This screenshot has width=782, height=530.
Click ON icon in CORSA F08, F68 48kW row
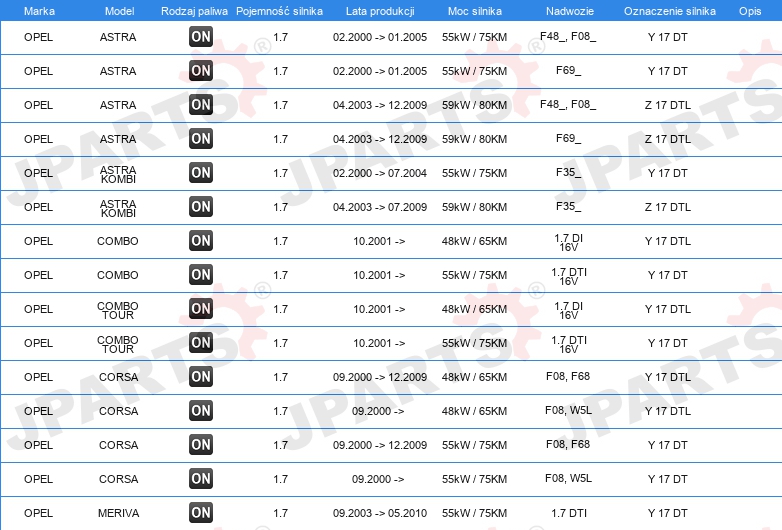point(201,376)
